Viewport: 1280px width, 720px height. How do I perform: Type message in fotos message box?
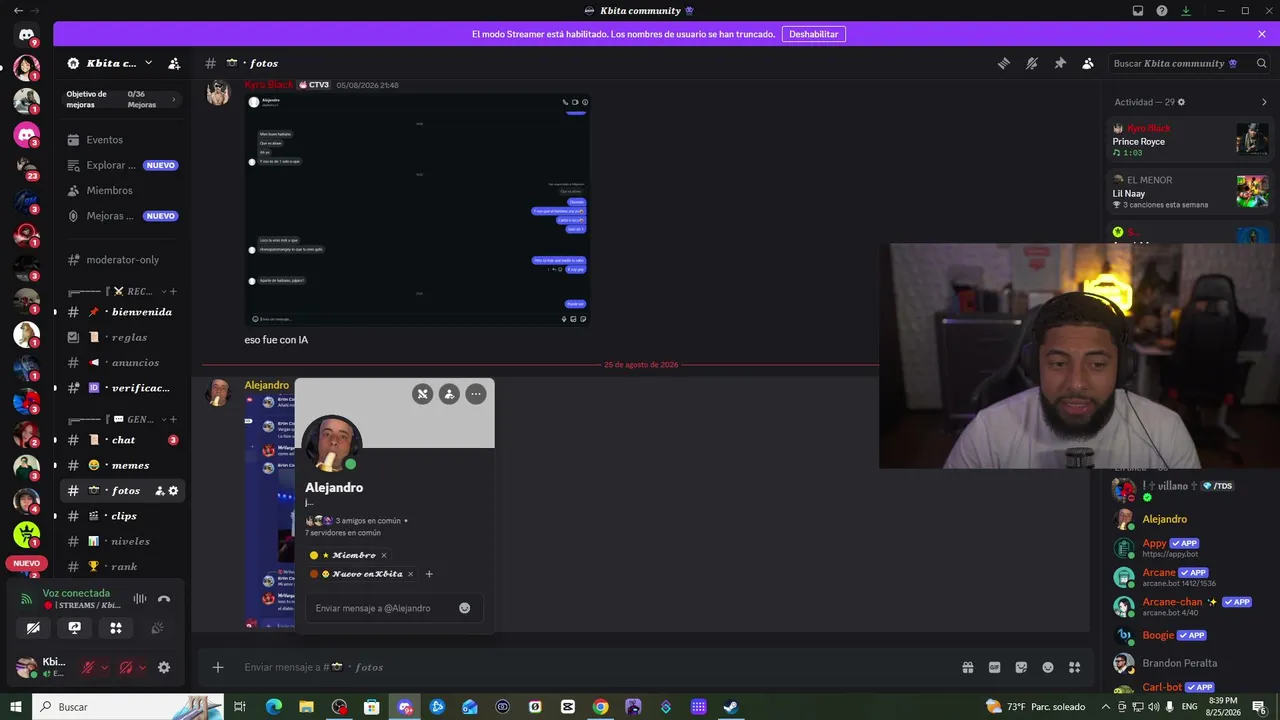[595, 667]
